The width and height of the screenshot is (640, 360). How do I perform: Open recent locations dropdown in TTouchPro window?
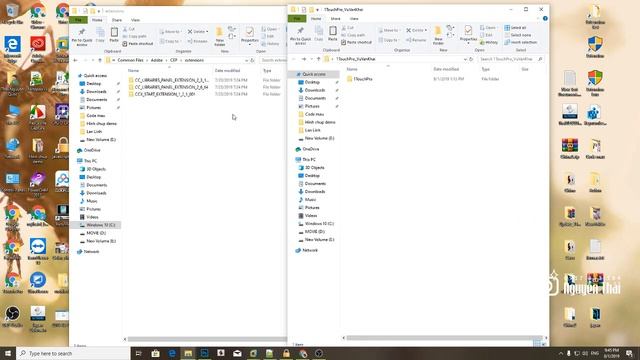coord(311,59)
